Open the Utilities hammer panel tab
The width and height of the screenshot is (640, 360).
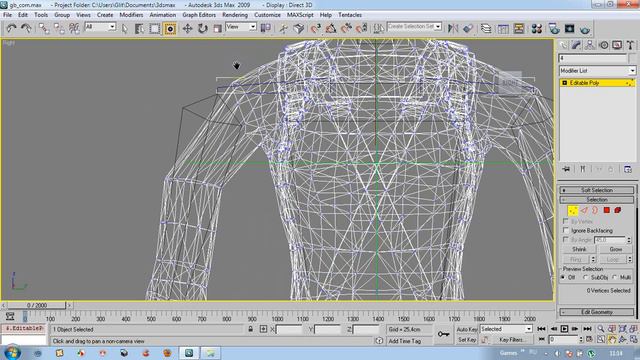pyautogui.click(x=631, y=45)
